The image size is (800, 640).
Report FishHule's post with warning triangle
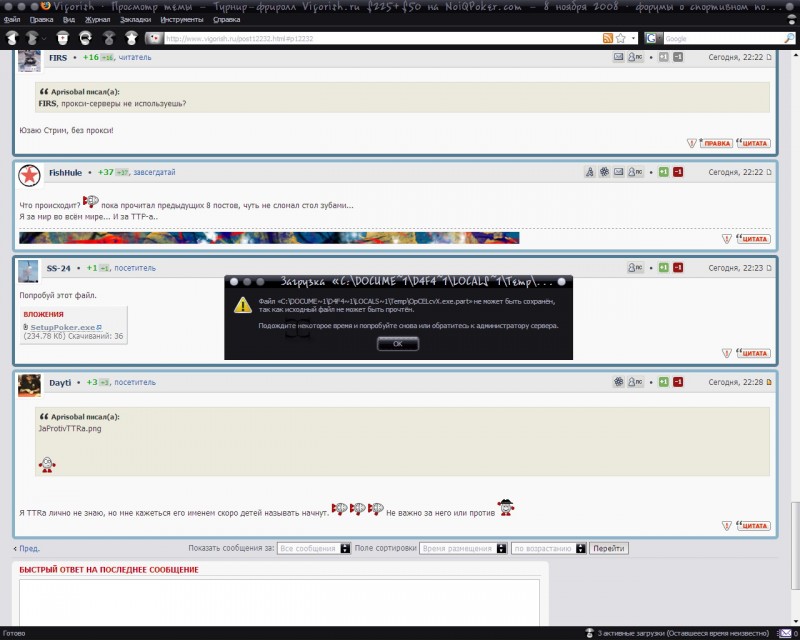coord(727,239)
